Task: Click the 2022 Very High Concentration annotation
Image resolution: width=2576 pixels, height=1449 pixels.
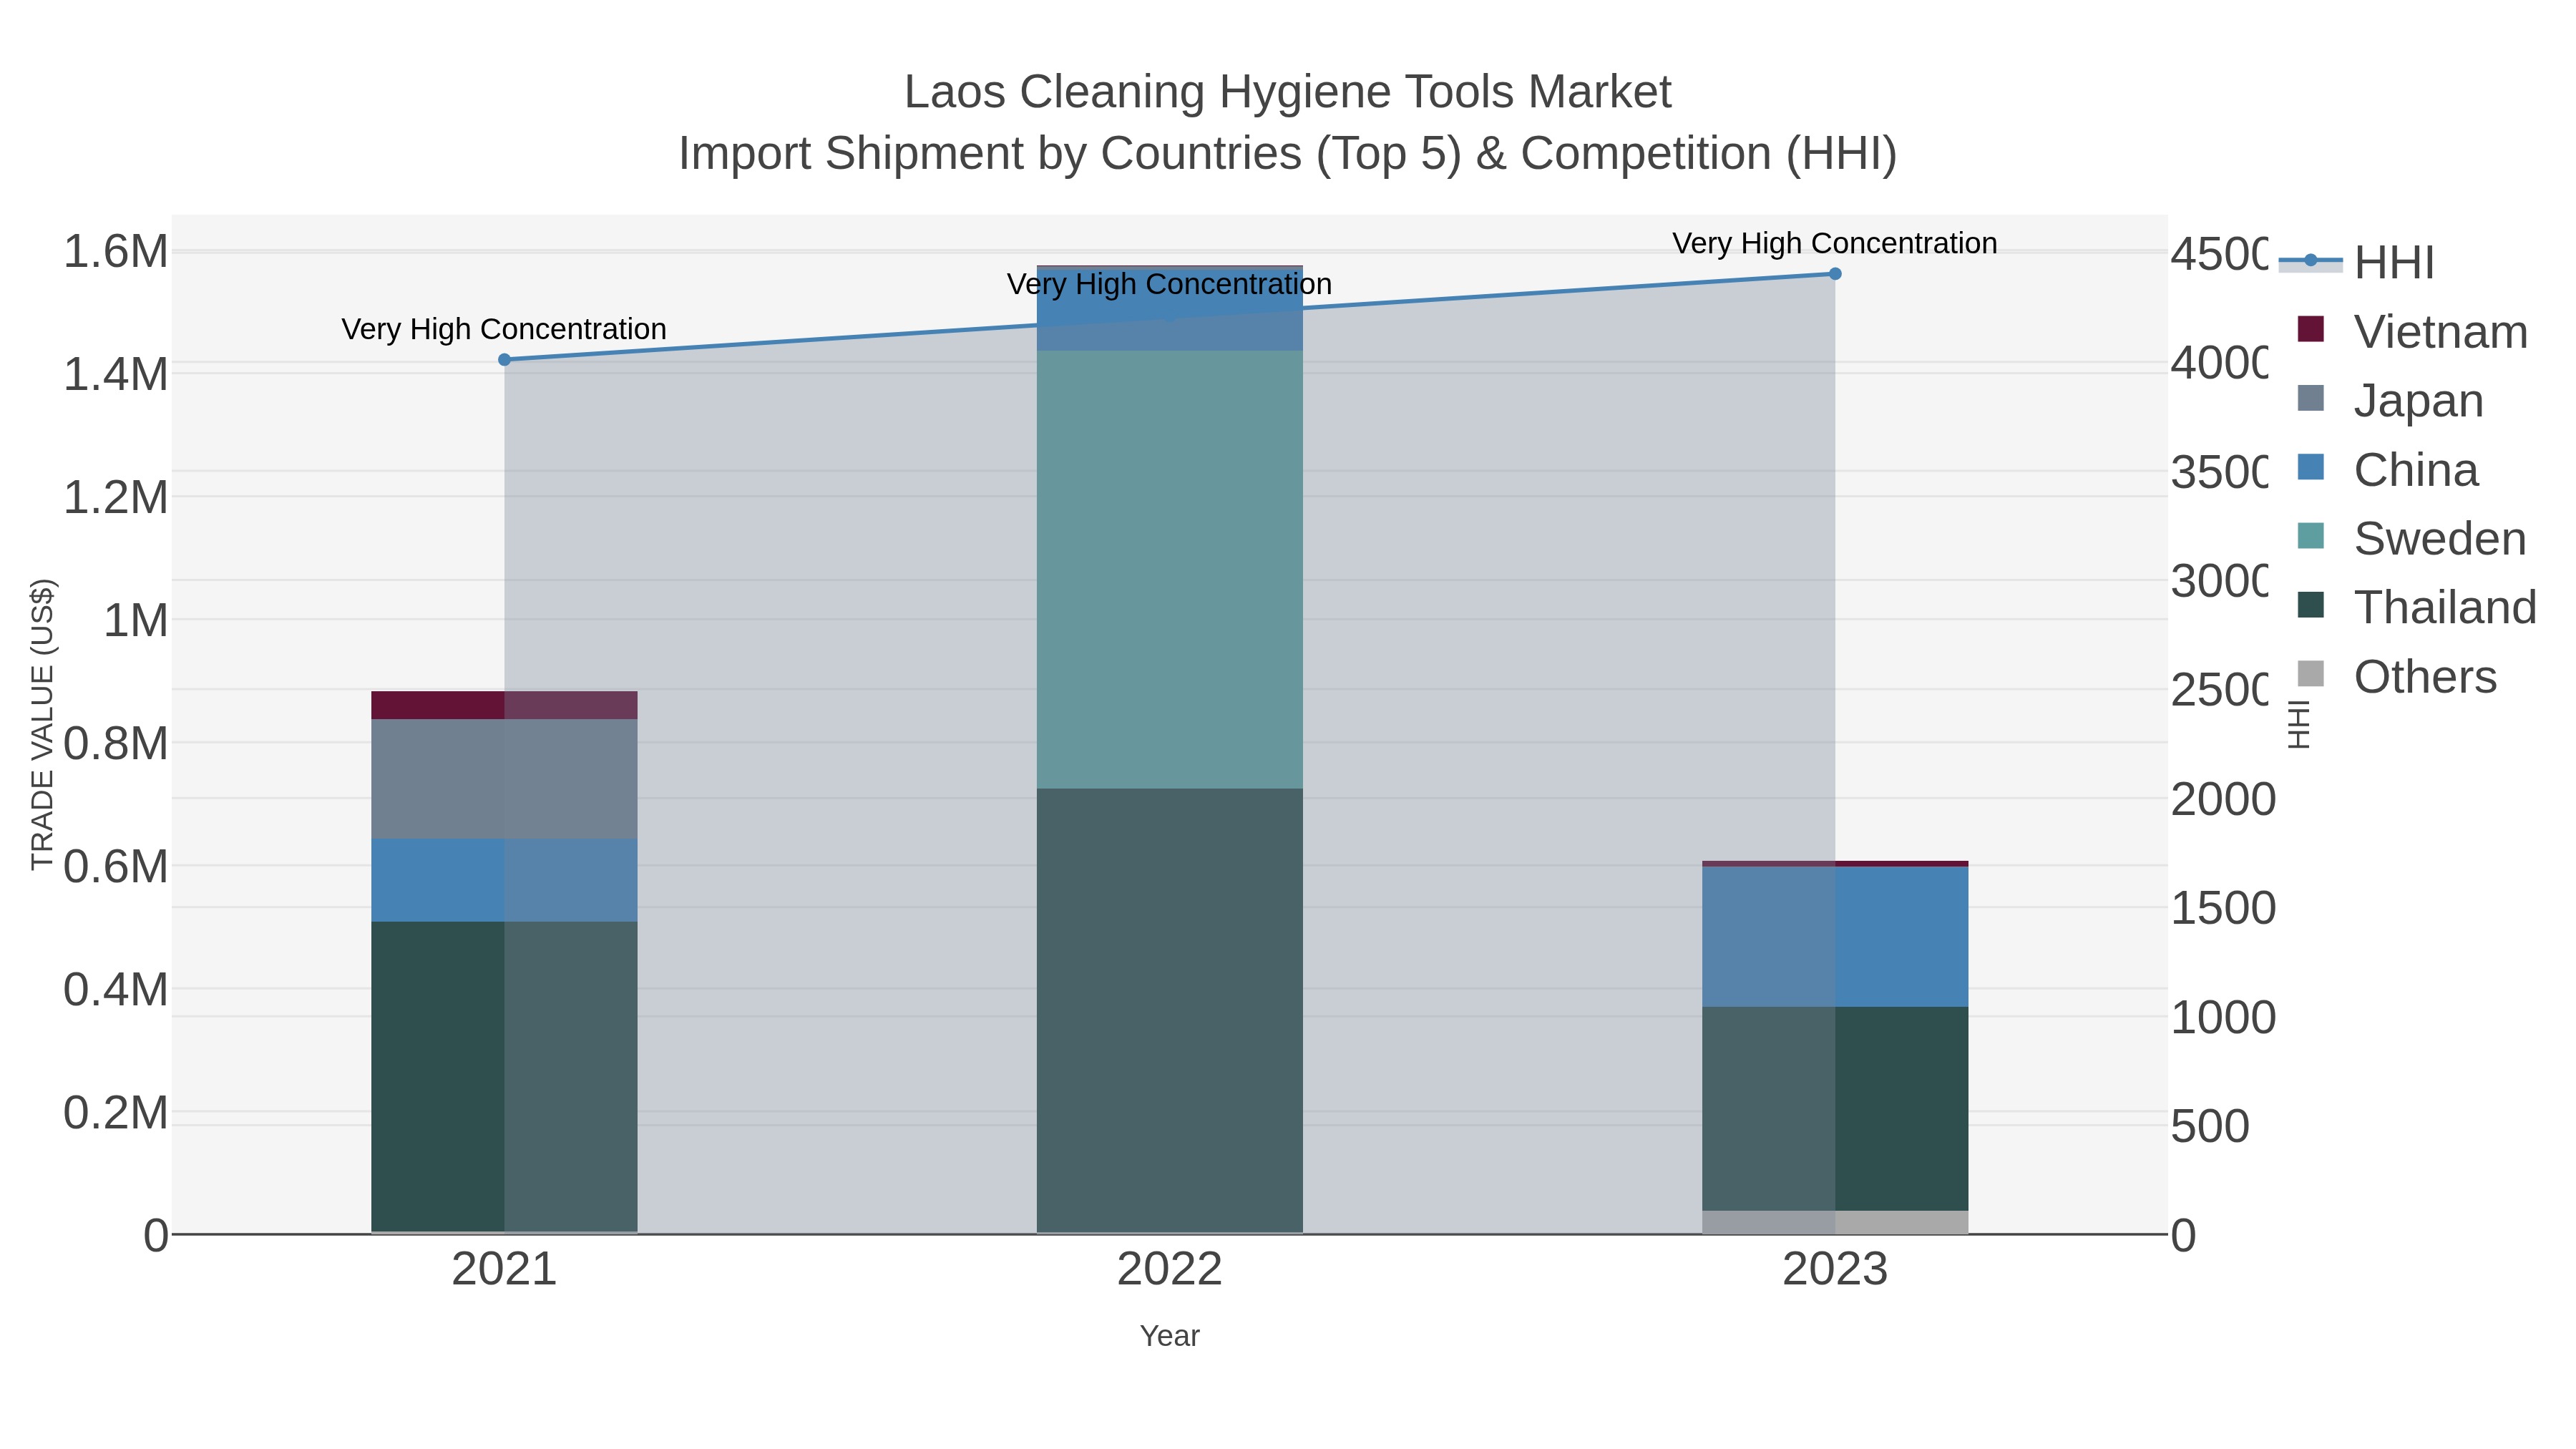Action: [1170, 284]
